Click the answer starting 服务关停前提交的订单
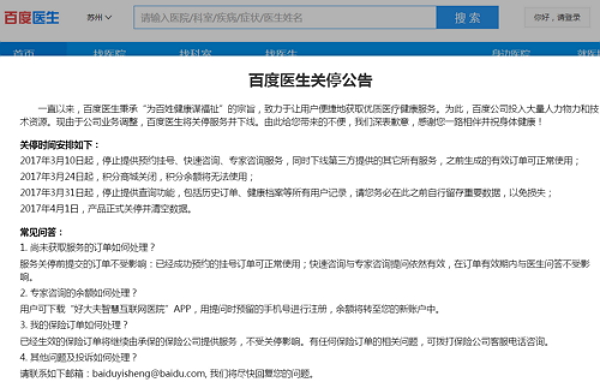This screenshot has height=382, width=600. pyautogui.click(x=305, y=270)
